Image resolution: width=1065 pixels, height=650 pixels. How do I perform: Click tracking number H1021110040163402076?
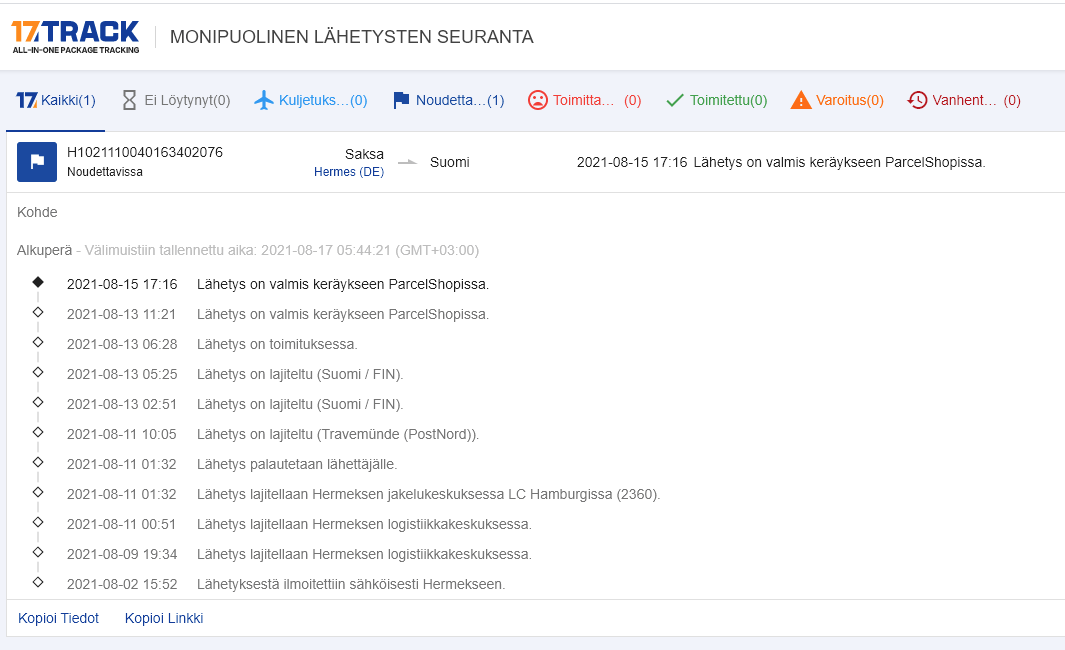(145, 152)
